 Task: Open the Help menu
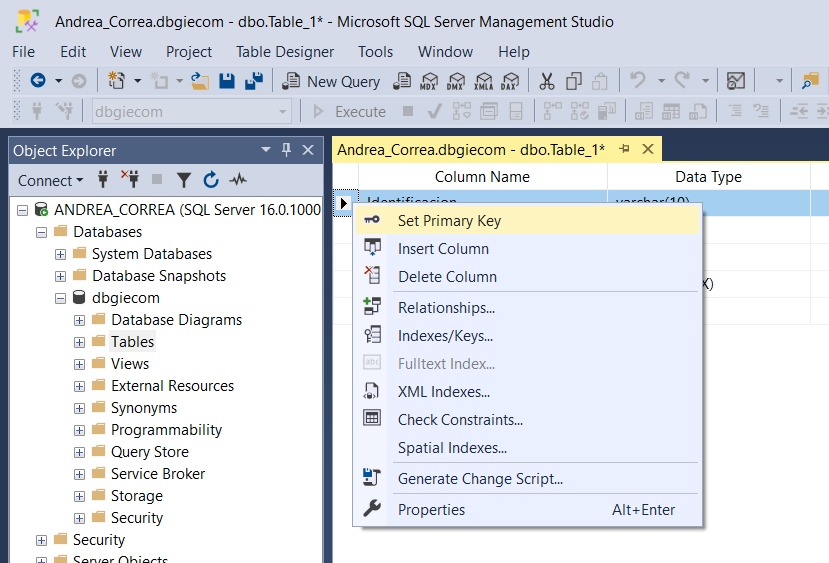(514, 52)
